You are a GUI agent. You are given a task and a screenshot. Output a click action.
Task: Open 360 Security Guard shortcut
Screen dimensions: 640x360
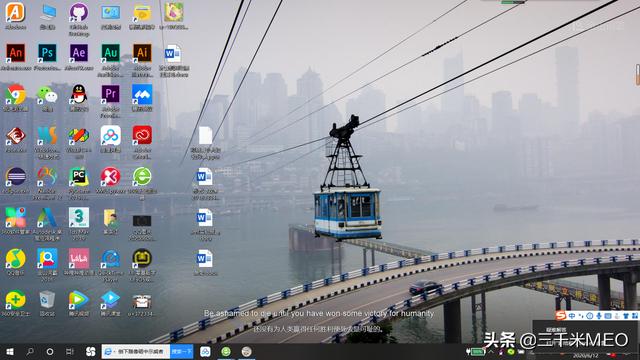point(16,300)
